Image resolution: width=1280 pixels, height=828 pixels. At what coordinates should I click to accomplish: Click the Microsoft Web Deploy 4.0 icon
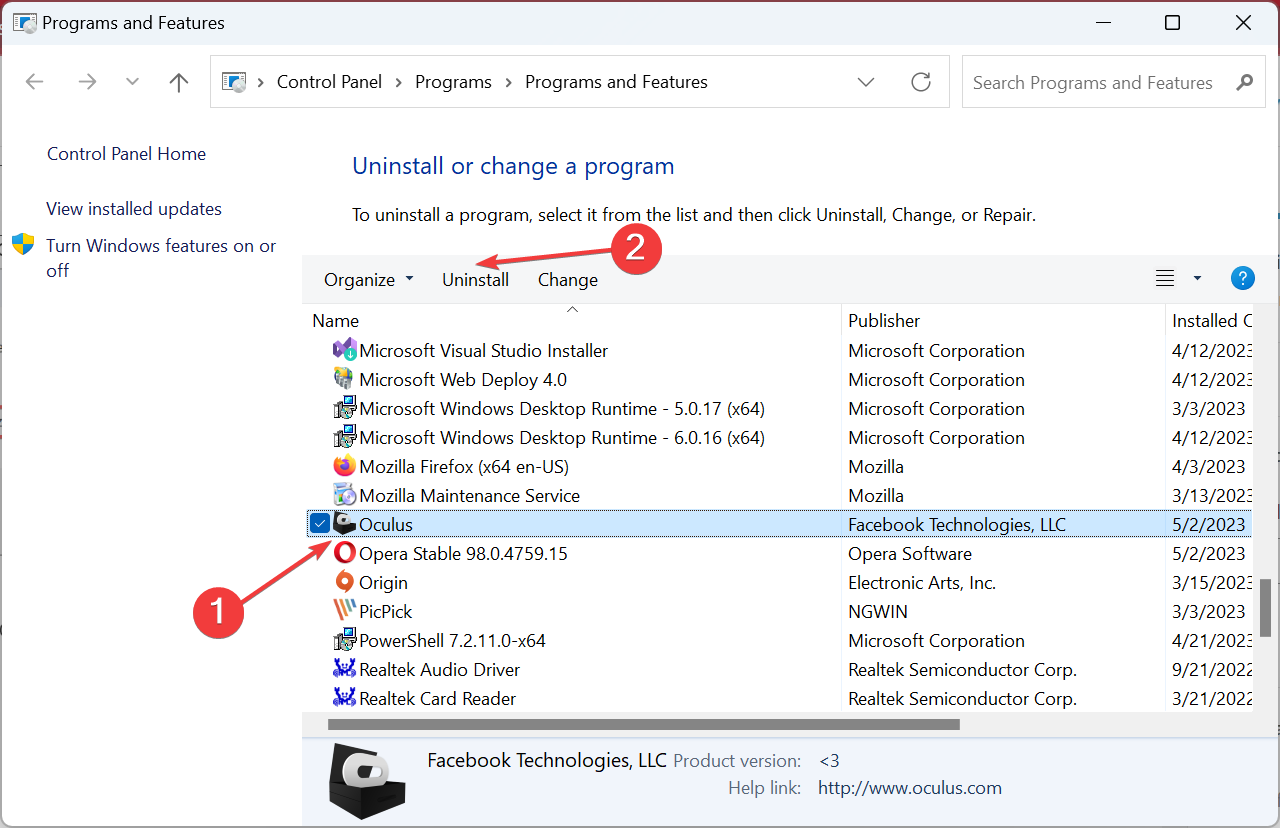[344, 379]
